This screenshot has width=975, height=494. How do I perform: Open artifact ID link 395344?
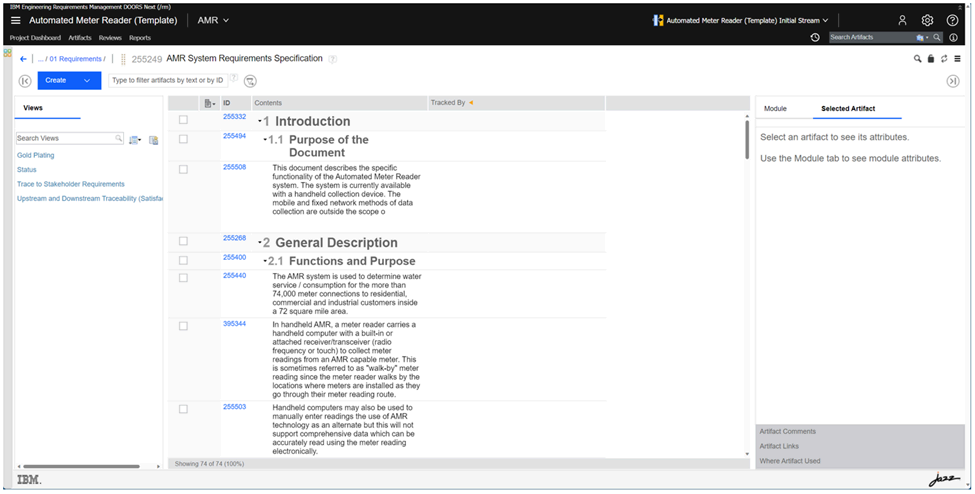pos(234,324)
